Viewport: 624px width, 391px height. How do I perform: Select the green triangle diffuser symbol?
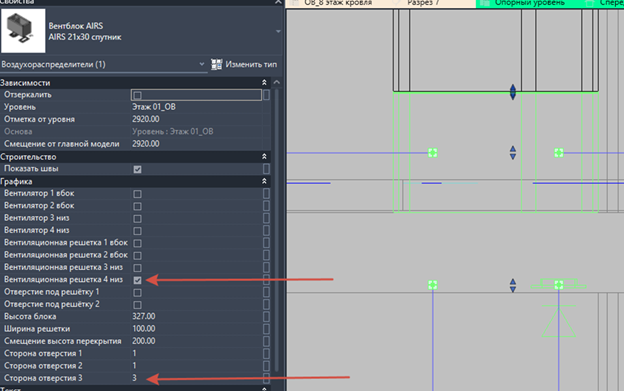[559, 321]
